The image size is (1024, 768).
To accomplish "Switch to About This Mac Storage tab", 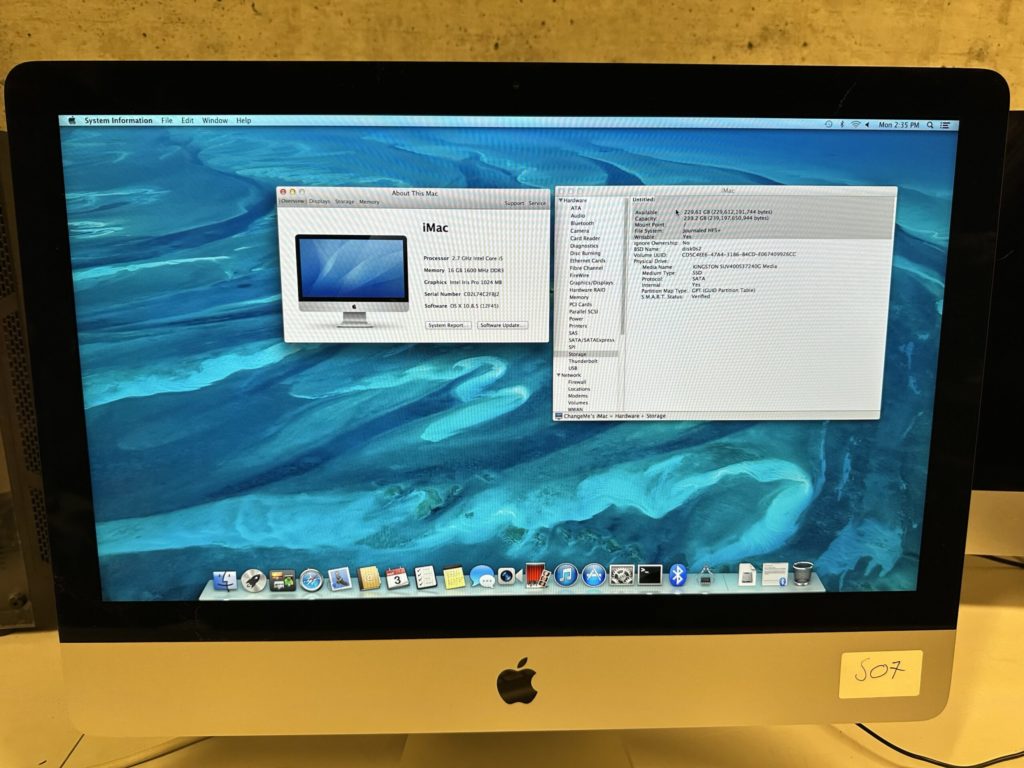I will (344, 202).
